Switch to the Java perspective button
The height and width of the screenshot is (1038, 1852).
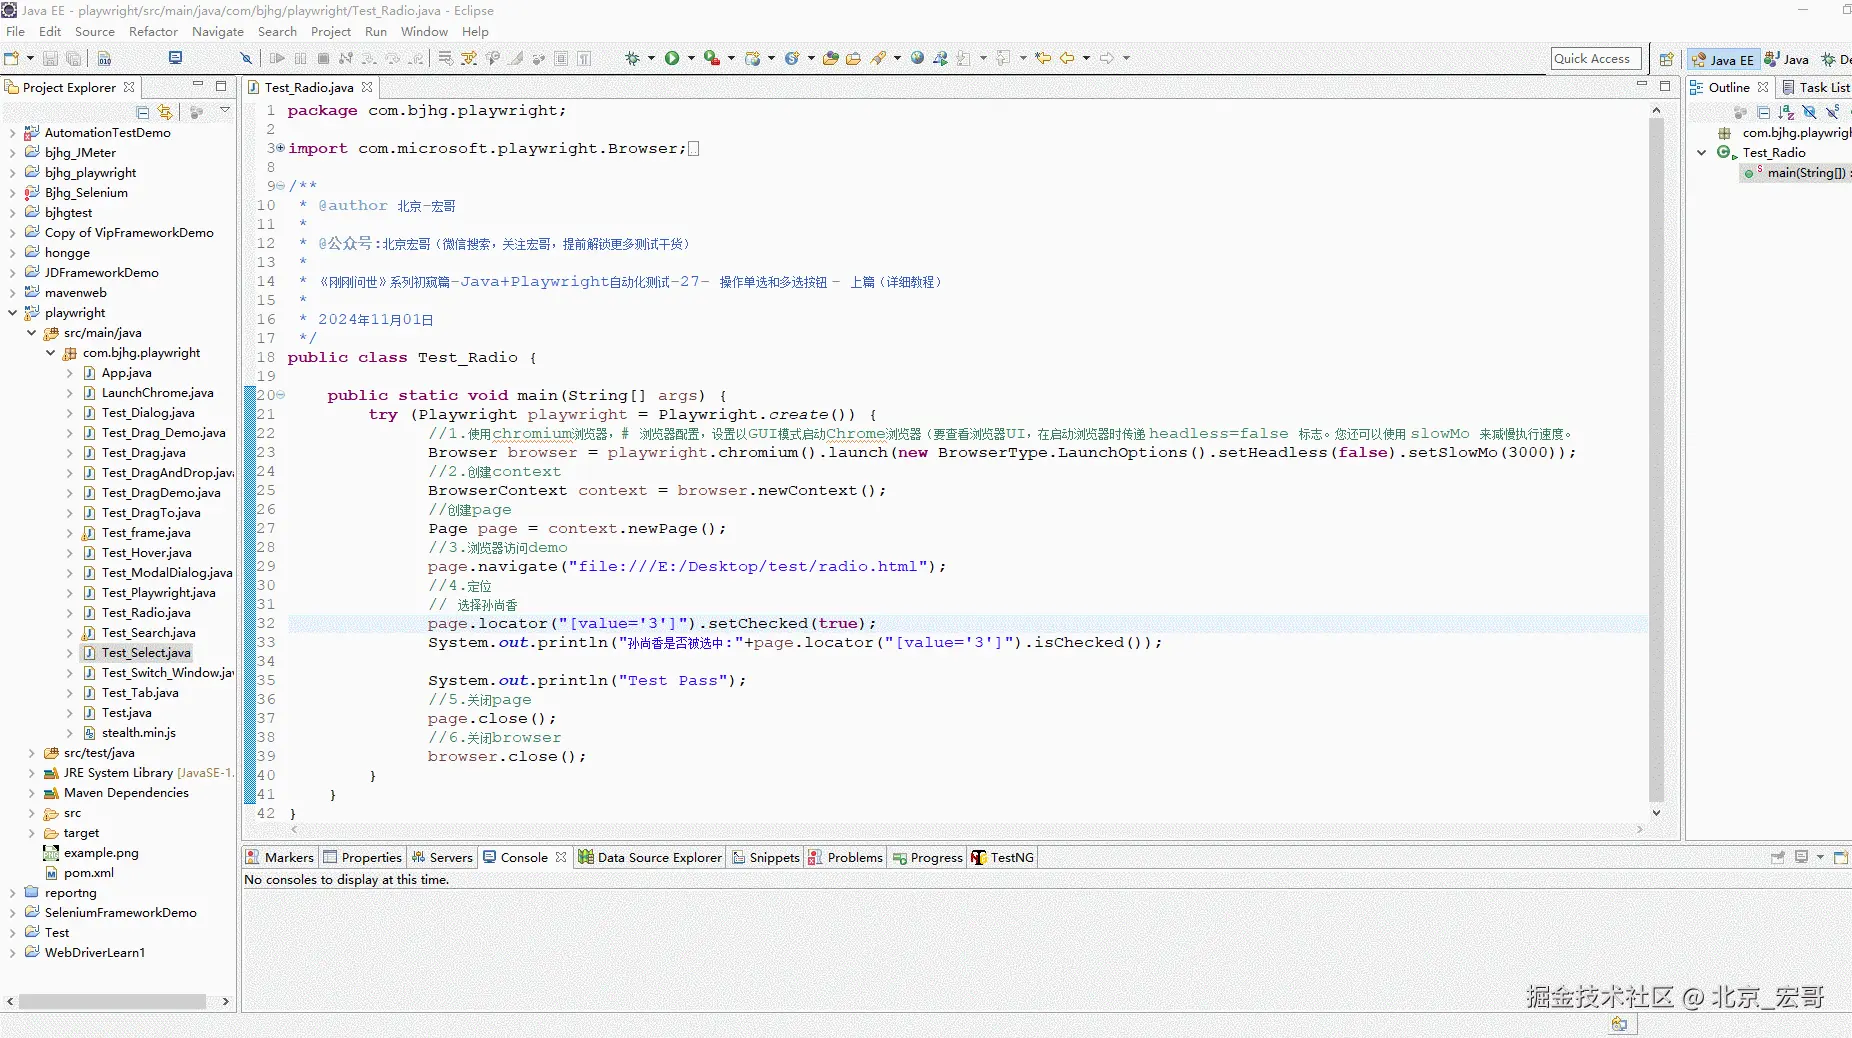point(1787,59)
